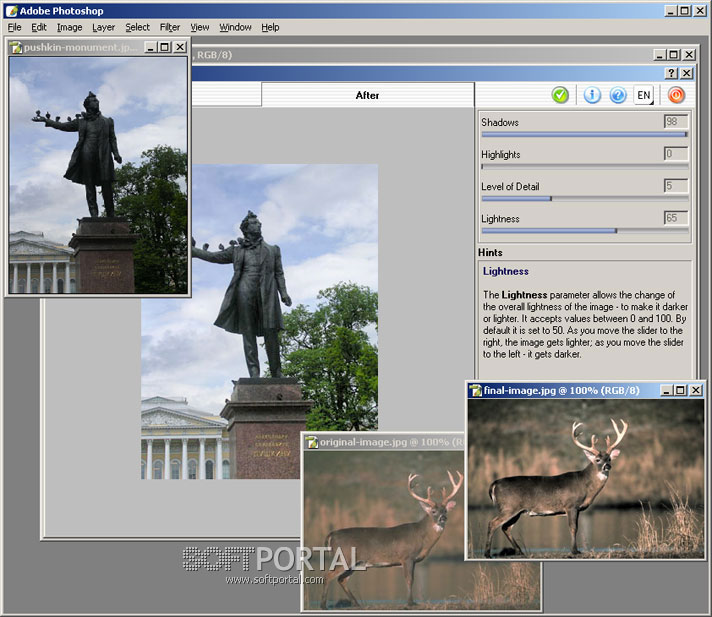Click the final-image deer photo
Viewport: 712px width, 617px height.
[586, 479]
